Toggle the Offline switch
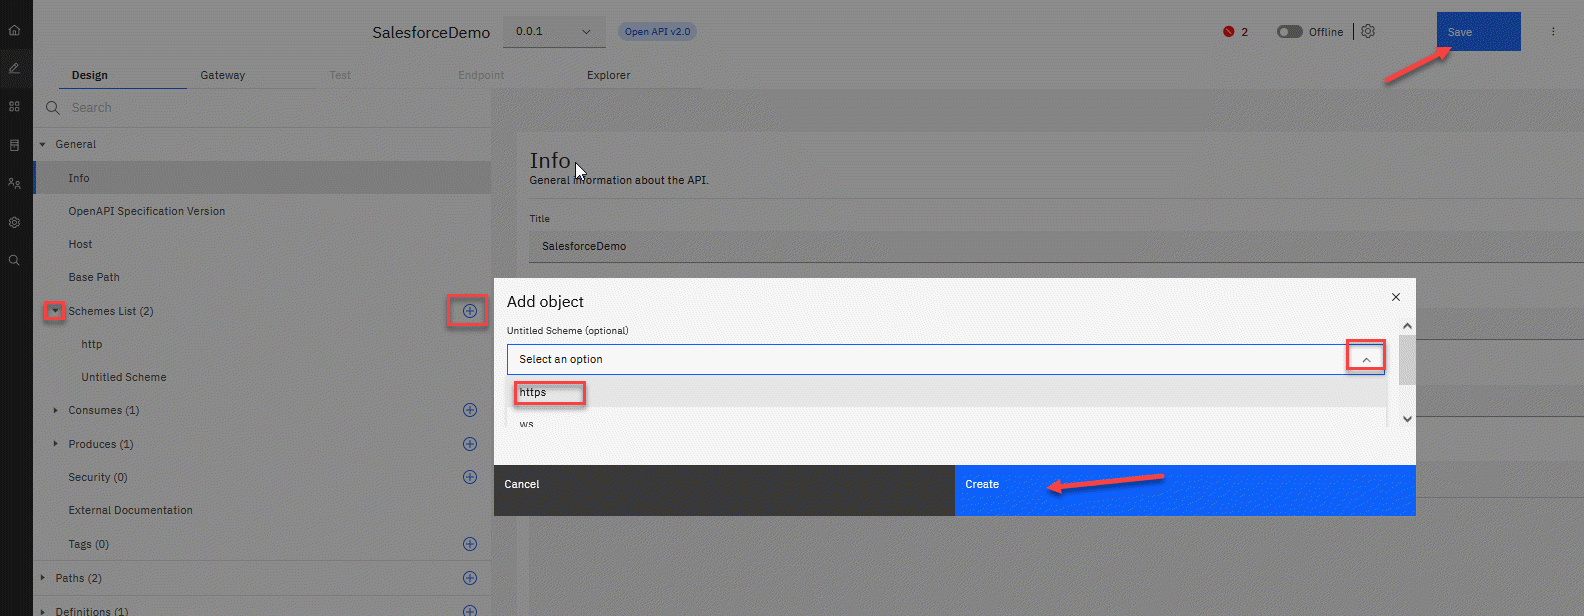This screenshot has width=1584, height=616. coord(1289,32)
